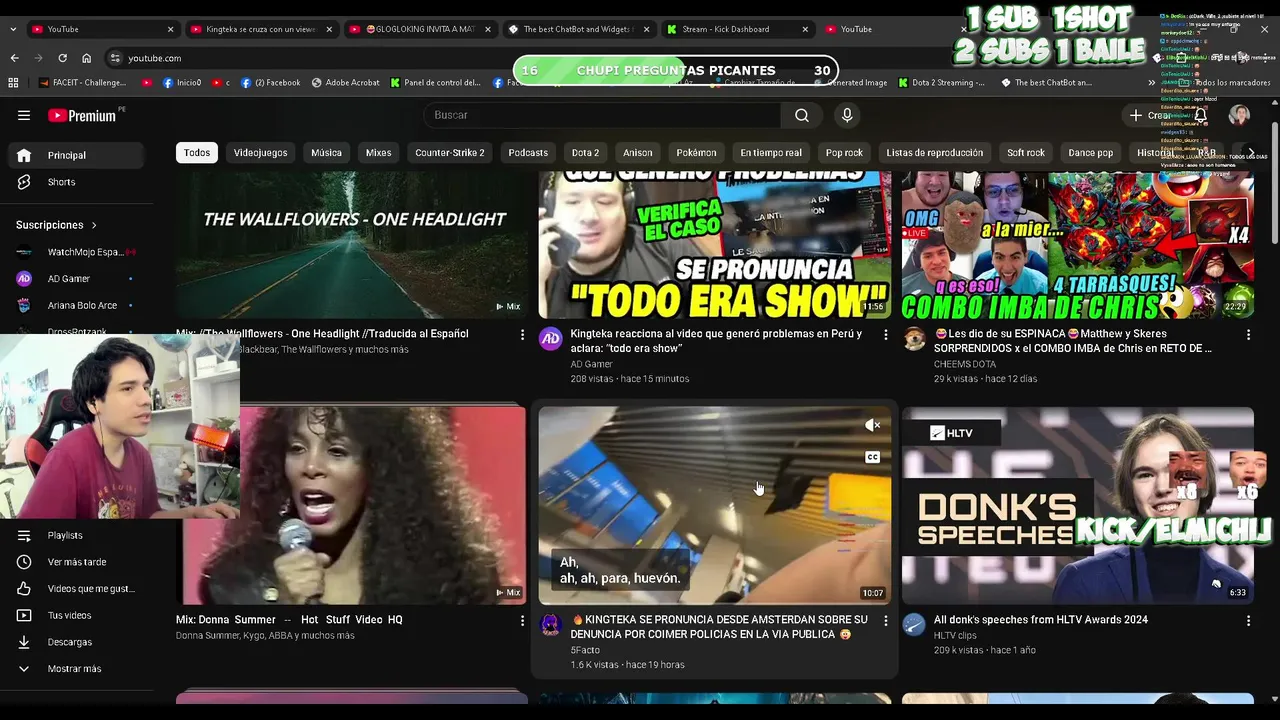The width and height of the screenshot is (1280, 720).
Task: Select the Videojuegos filter chip
Action: [260, 153]
